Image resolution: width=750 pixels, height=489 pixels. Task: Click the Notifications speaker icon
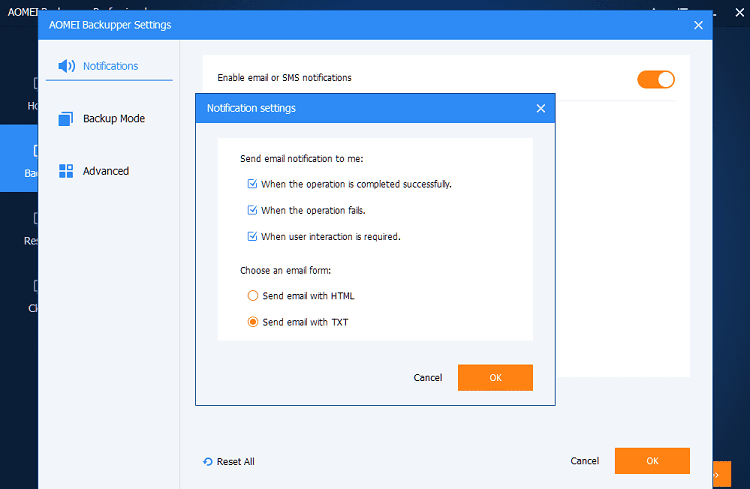coord(66,66)
